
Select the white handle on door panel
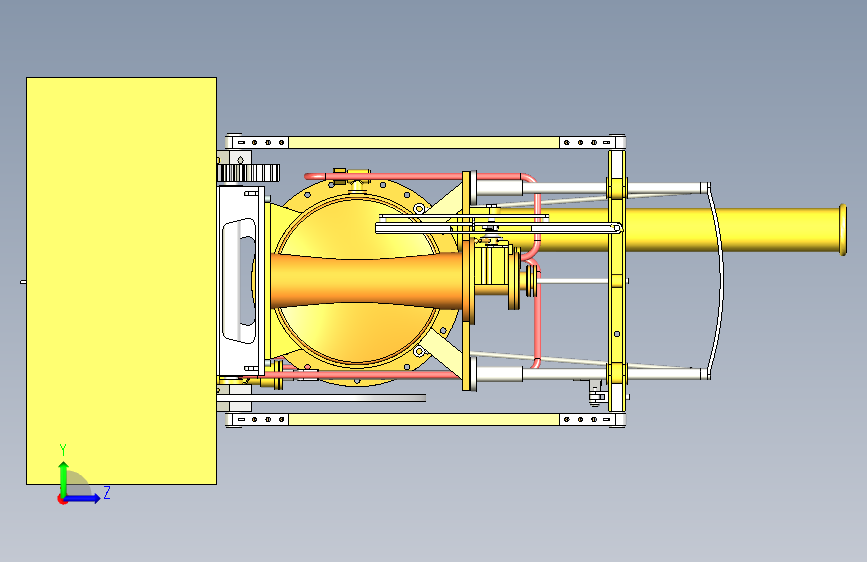point(239,280)
